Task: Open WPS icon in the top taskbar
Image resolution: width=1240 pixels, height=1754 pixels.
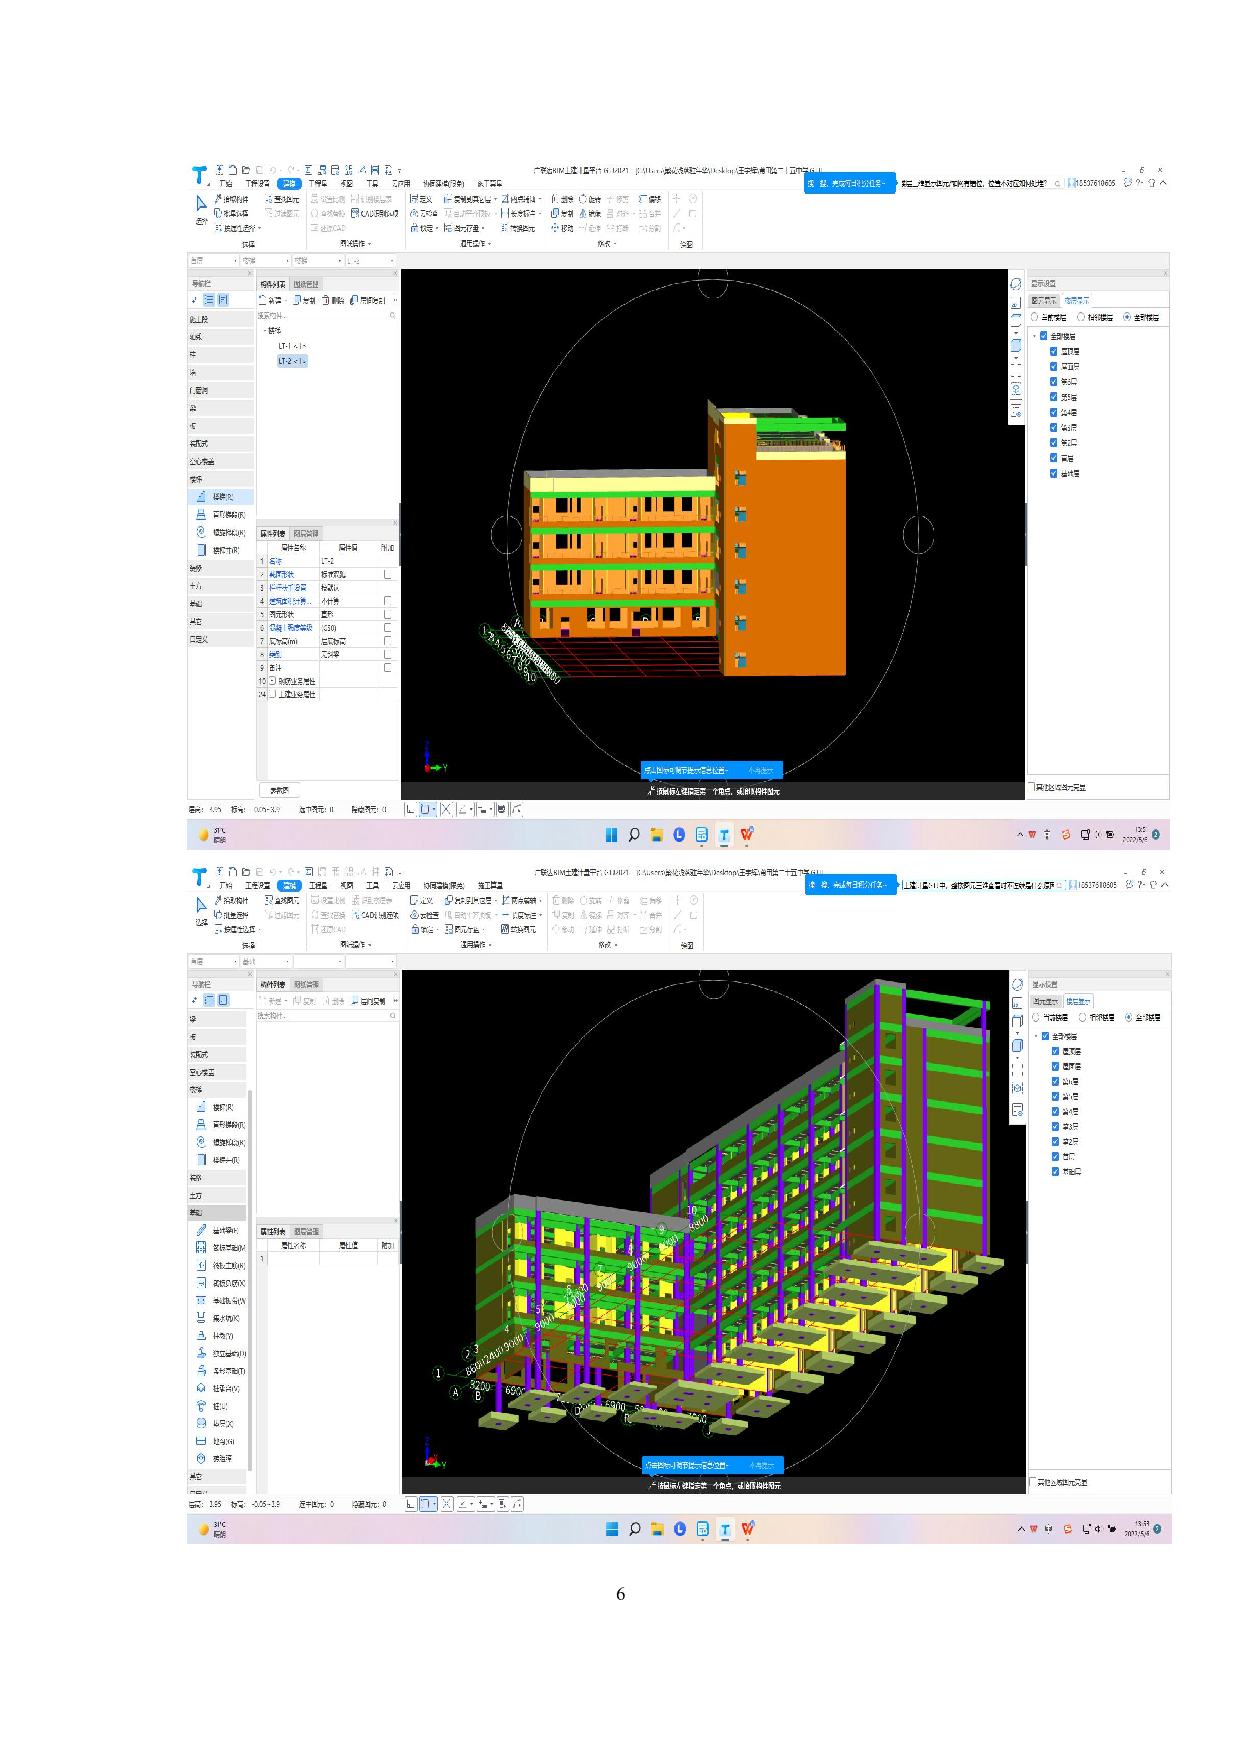Action: click(747, 834)
